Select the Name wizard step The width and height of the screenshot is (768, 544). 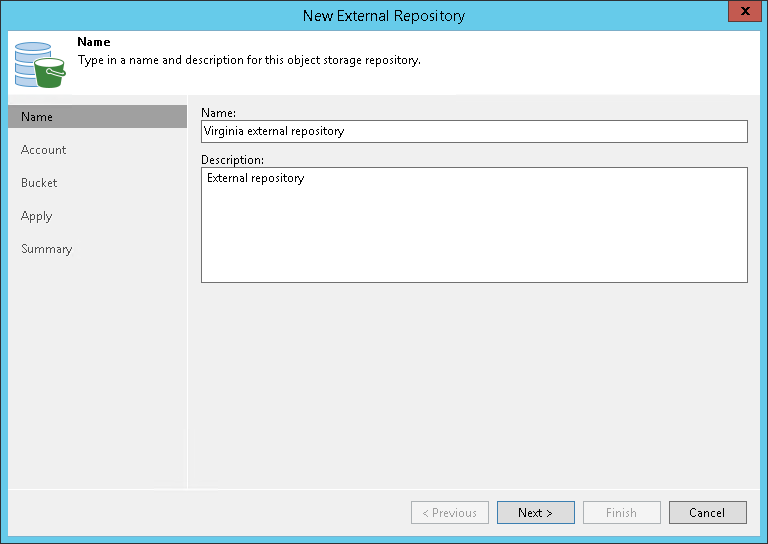click(97, 117)
